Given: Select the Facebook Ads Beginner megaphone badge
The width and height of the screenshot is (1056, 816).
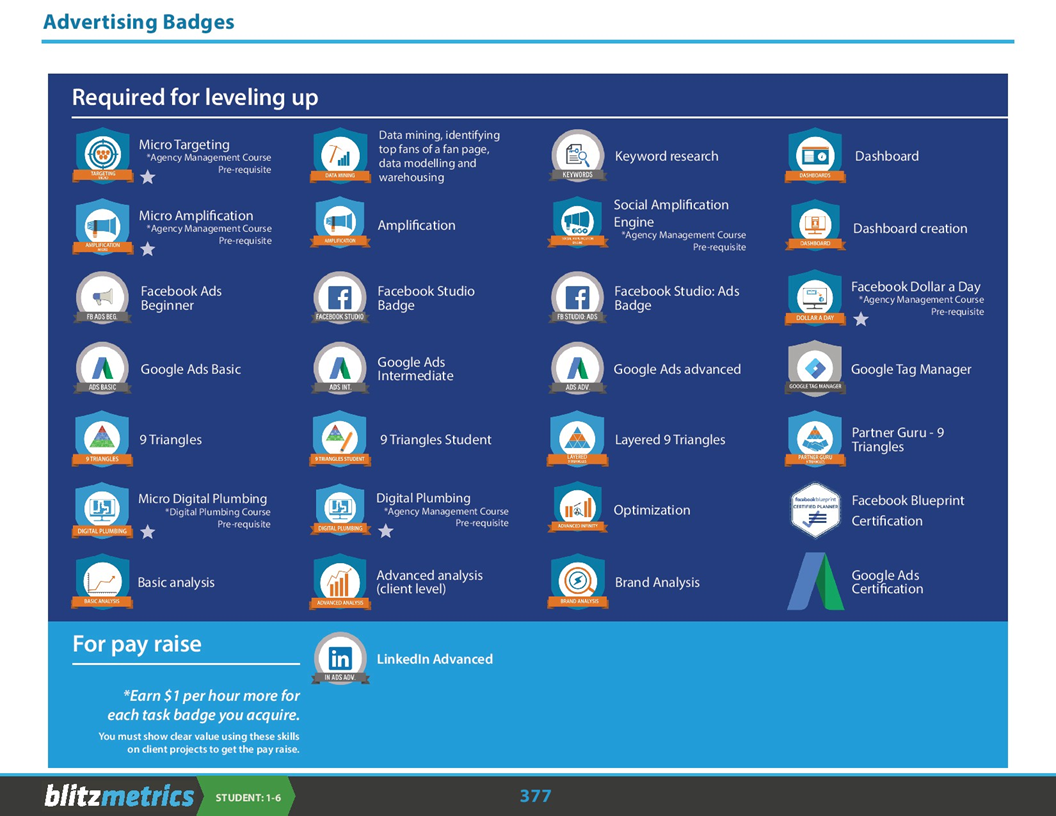Looking at the screenshot, I should (x=103, y=297).
